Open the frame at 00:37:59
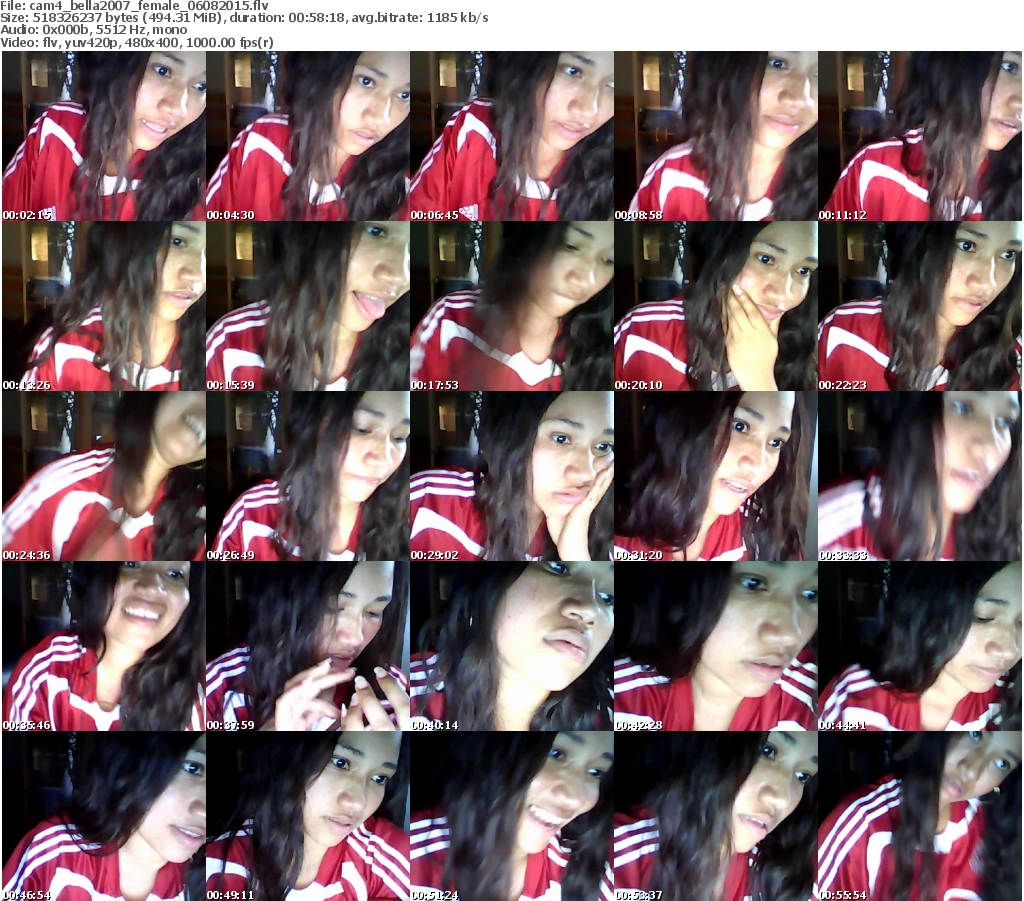Viewport: 1024px width, 901px height. point(308,646)
